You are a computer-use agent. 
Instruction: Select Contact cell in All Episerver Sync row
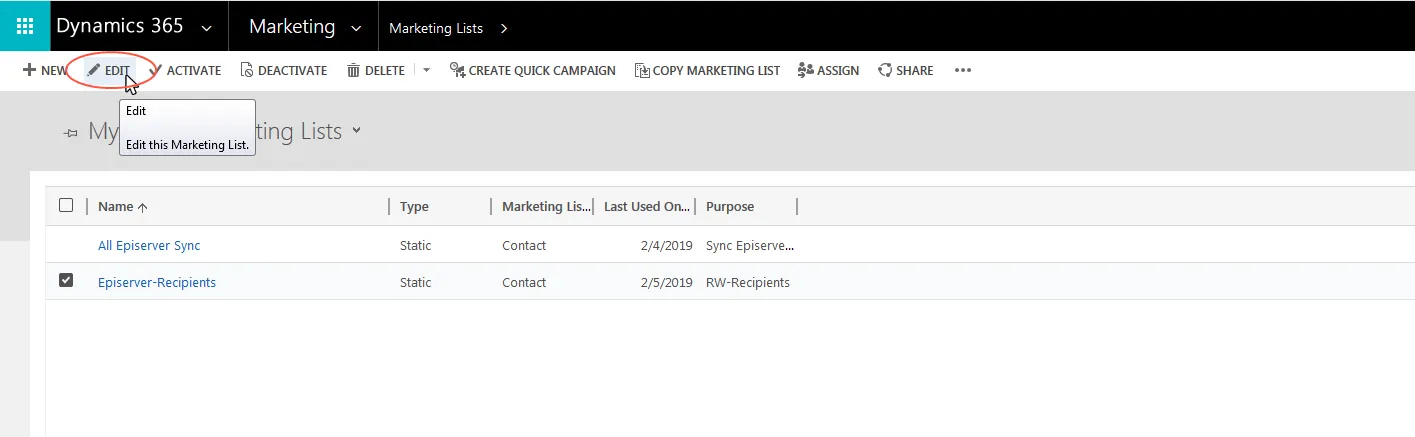pyautogui.click(x=524, y=245)
